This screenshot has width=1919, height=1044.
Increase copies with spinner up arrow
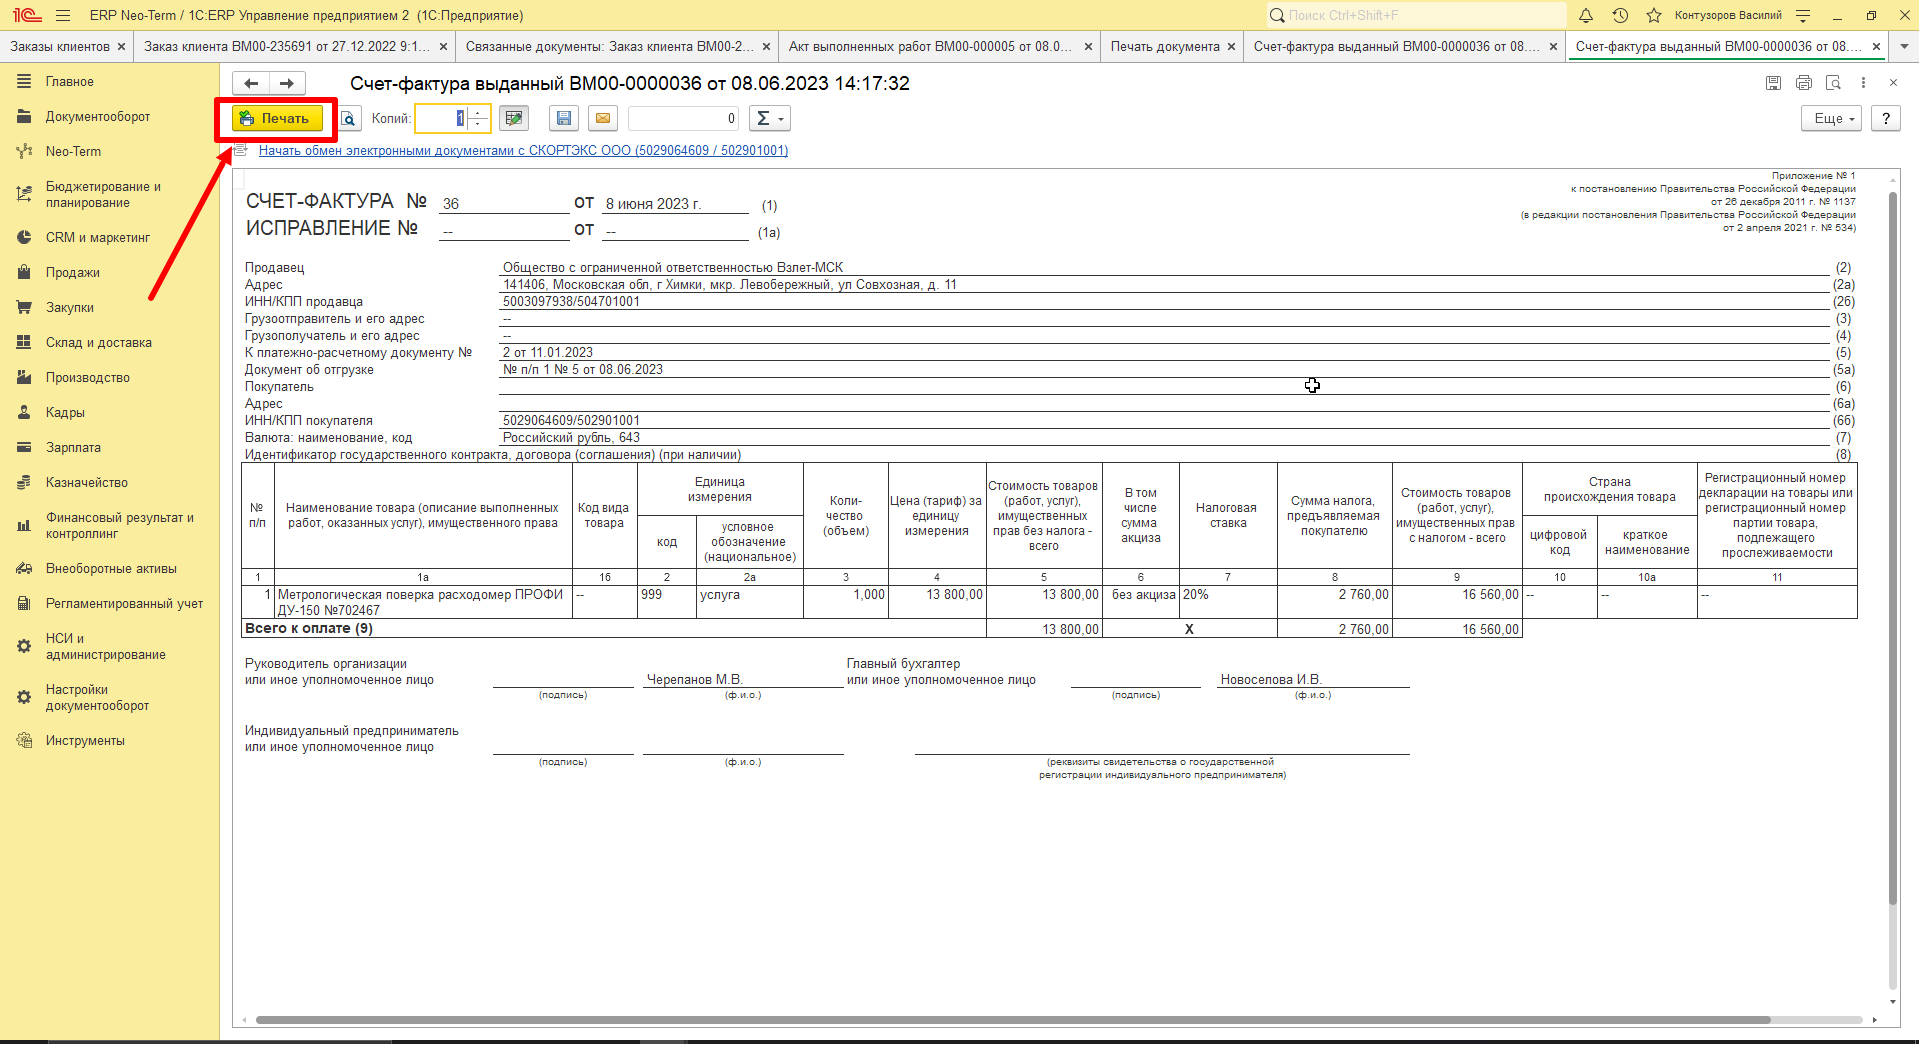coord(479,112)
